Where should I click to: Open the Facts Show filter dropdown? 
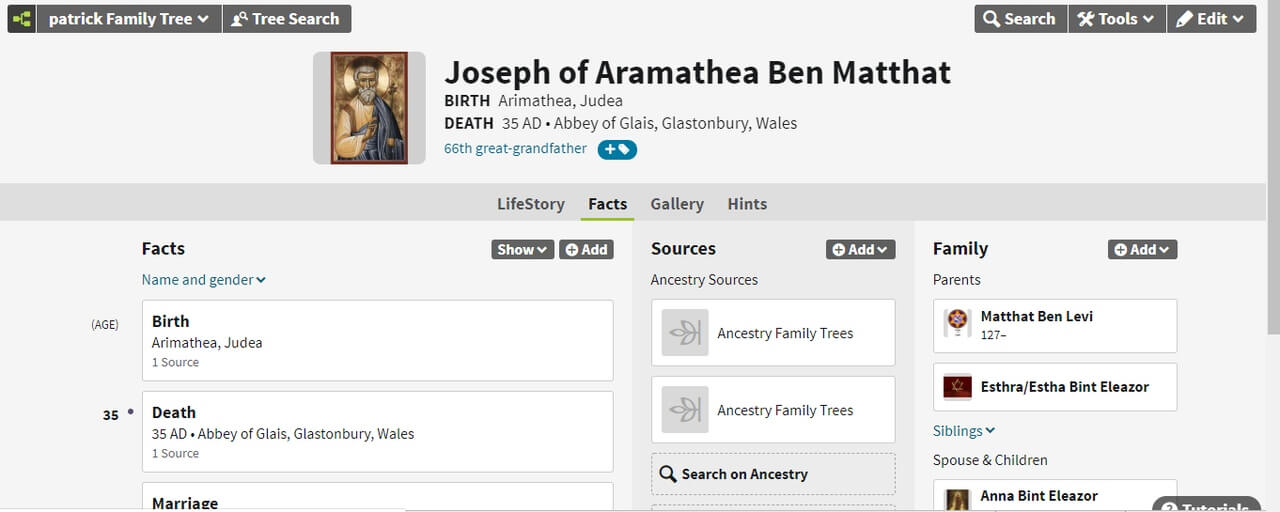522,250
